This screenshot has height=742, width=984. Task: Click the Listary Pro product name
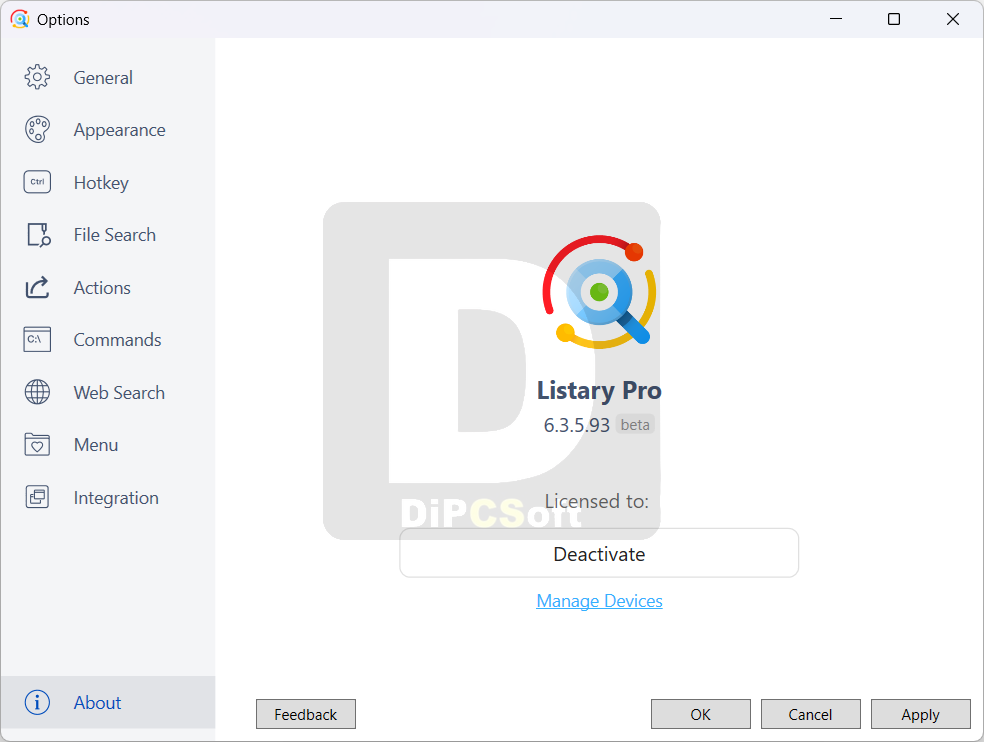click(599, 390)
